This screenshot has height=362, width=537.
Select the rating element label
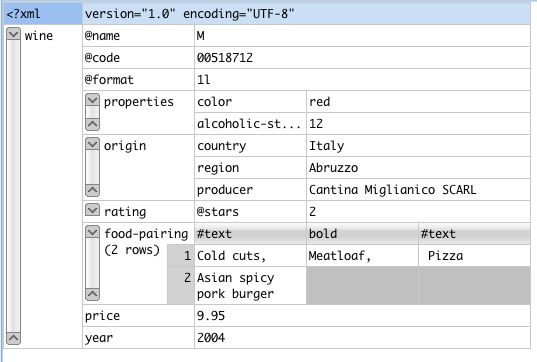tap(125, 212)
